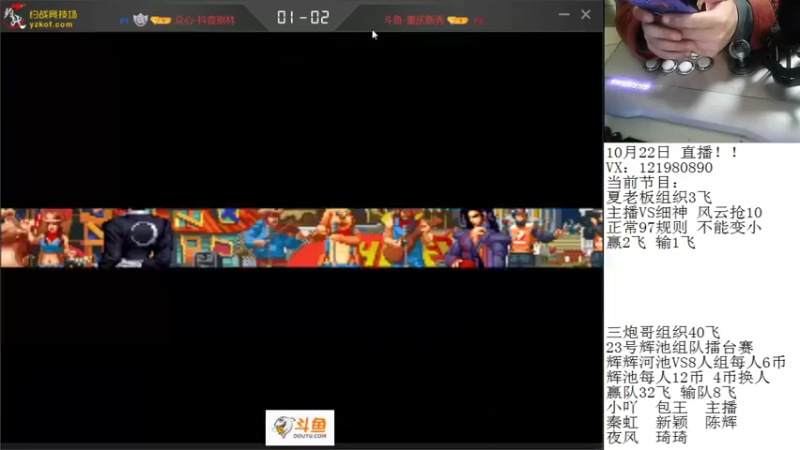Screen dimensions: 800x450
Task: Click the line '主播VS细神 风云抢10'
Action: click(684, 212)
